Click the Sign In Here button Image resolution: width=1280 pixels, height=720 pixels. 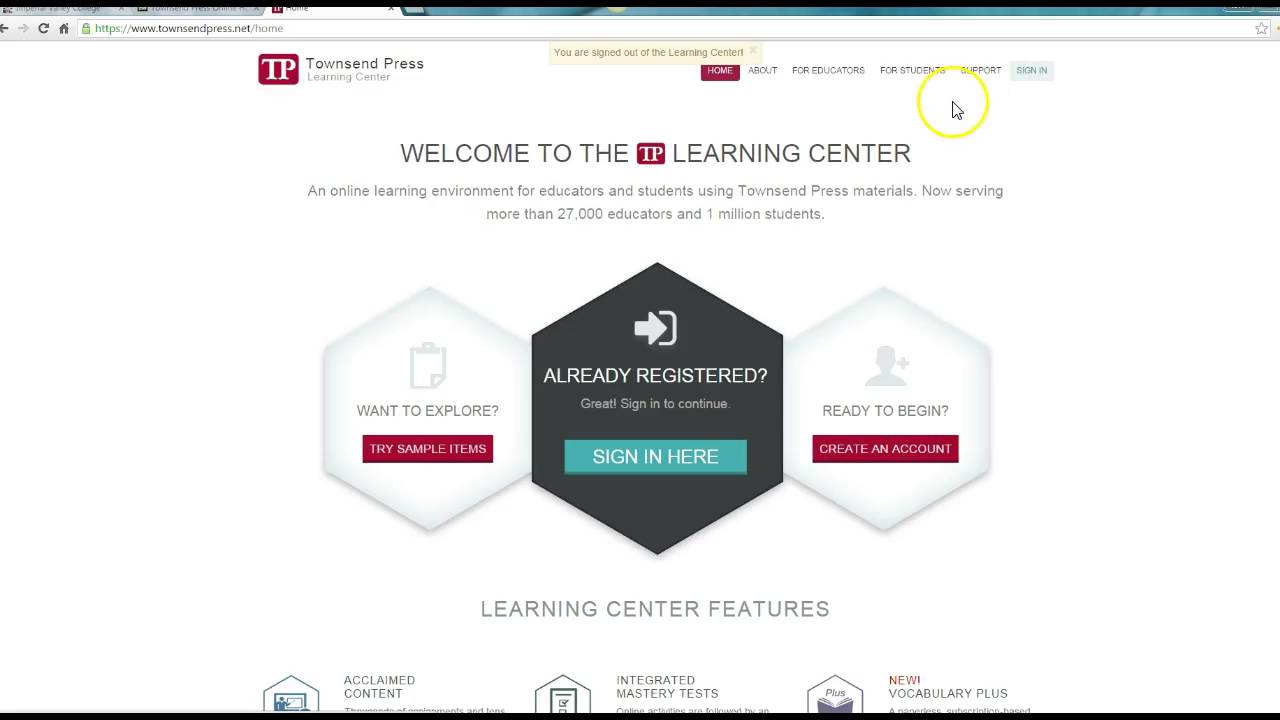(655, 457)
